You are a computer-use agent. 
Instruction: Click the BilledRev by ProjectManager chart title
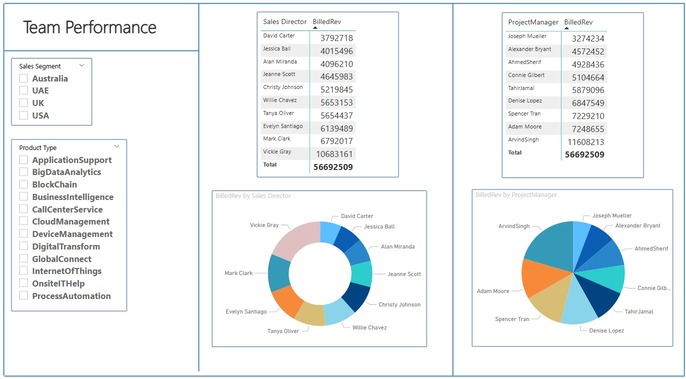click(516, 195)
